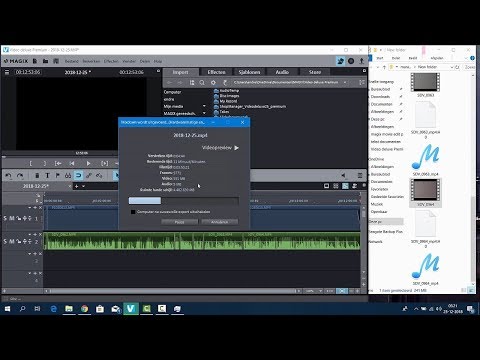Click the upload export arrow icon top right
This screenshot has width=480, height=360.
[x=362, y=61]
